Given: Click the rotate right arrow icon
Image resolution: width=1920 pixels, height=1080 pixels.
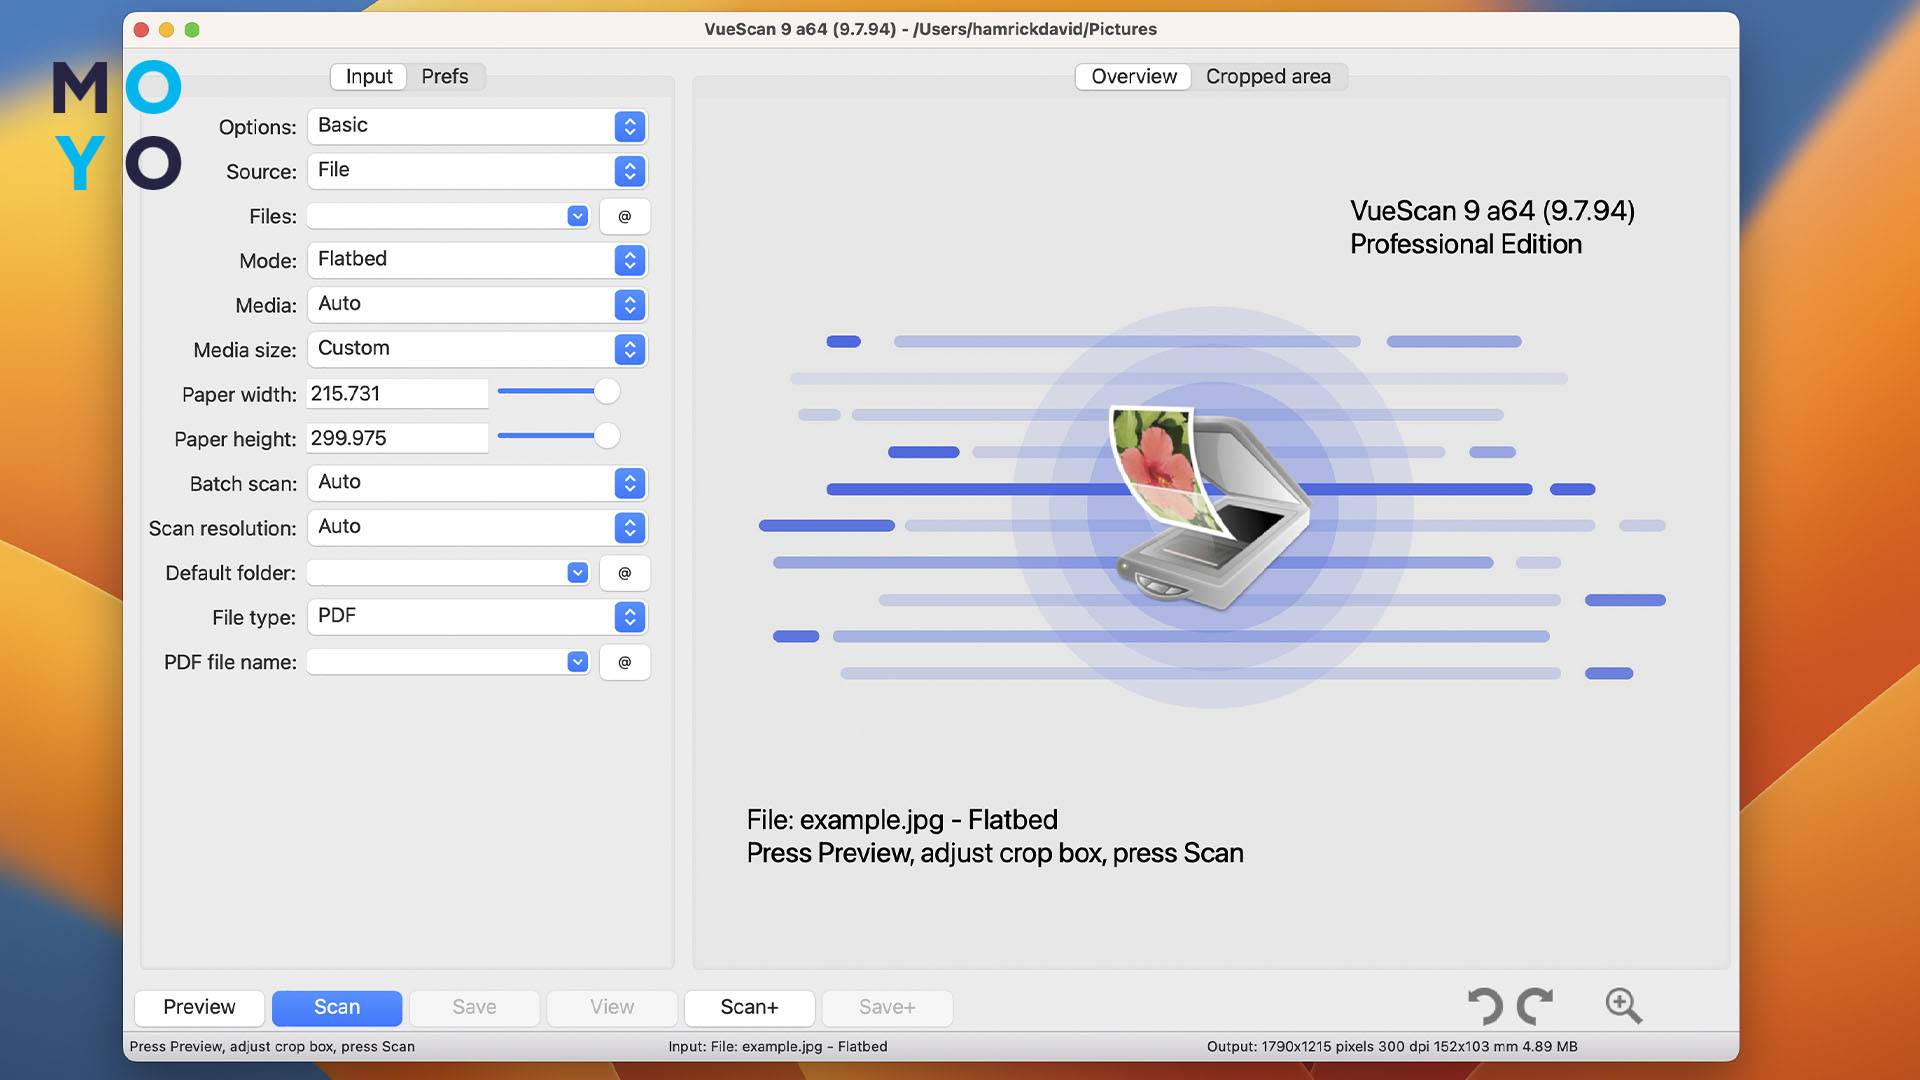Looking at the screenshot, I should [x=1535, y=1006].
